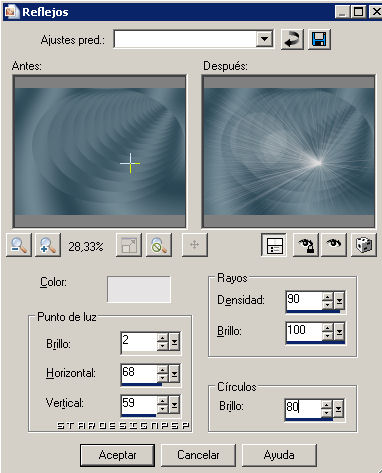The image size is (382, 473).
Task: Open the Color swatch picker
Action: 139,289
